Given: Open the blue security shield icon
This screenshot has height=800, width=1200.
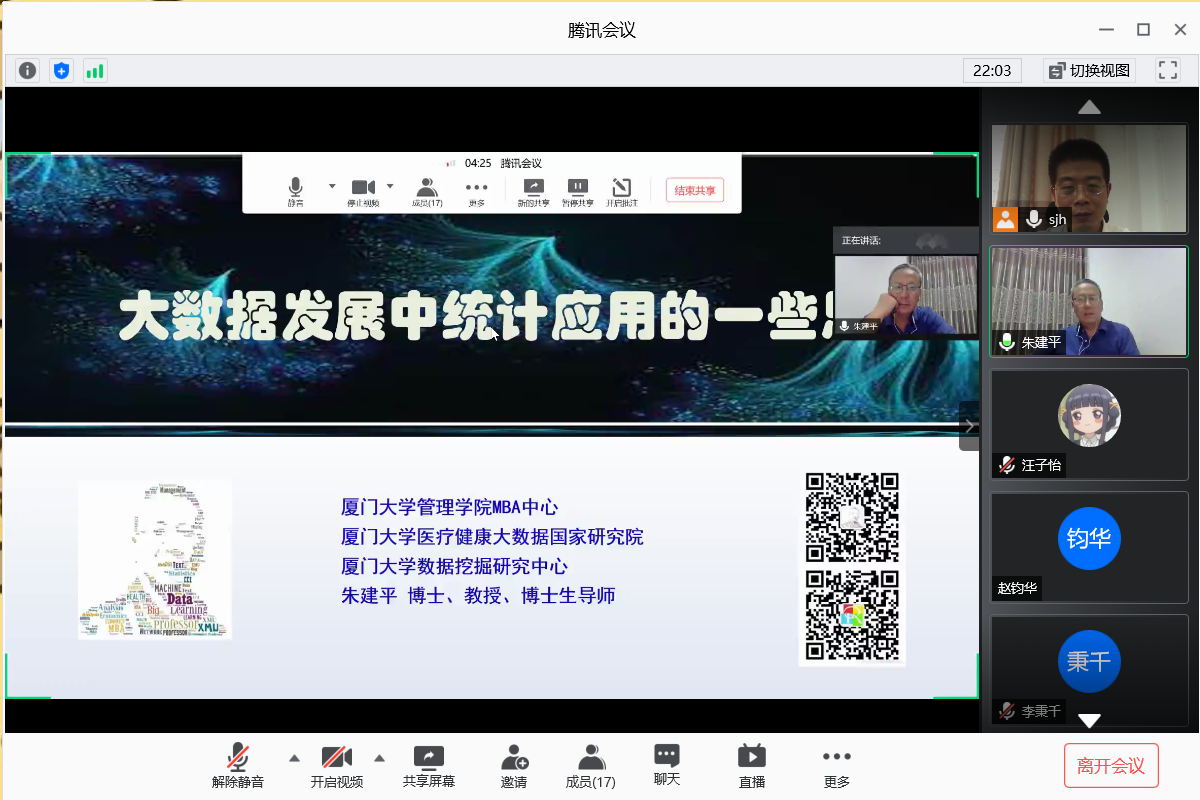Looking at the screenshot, I should (61, 71).
